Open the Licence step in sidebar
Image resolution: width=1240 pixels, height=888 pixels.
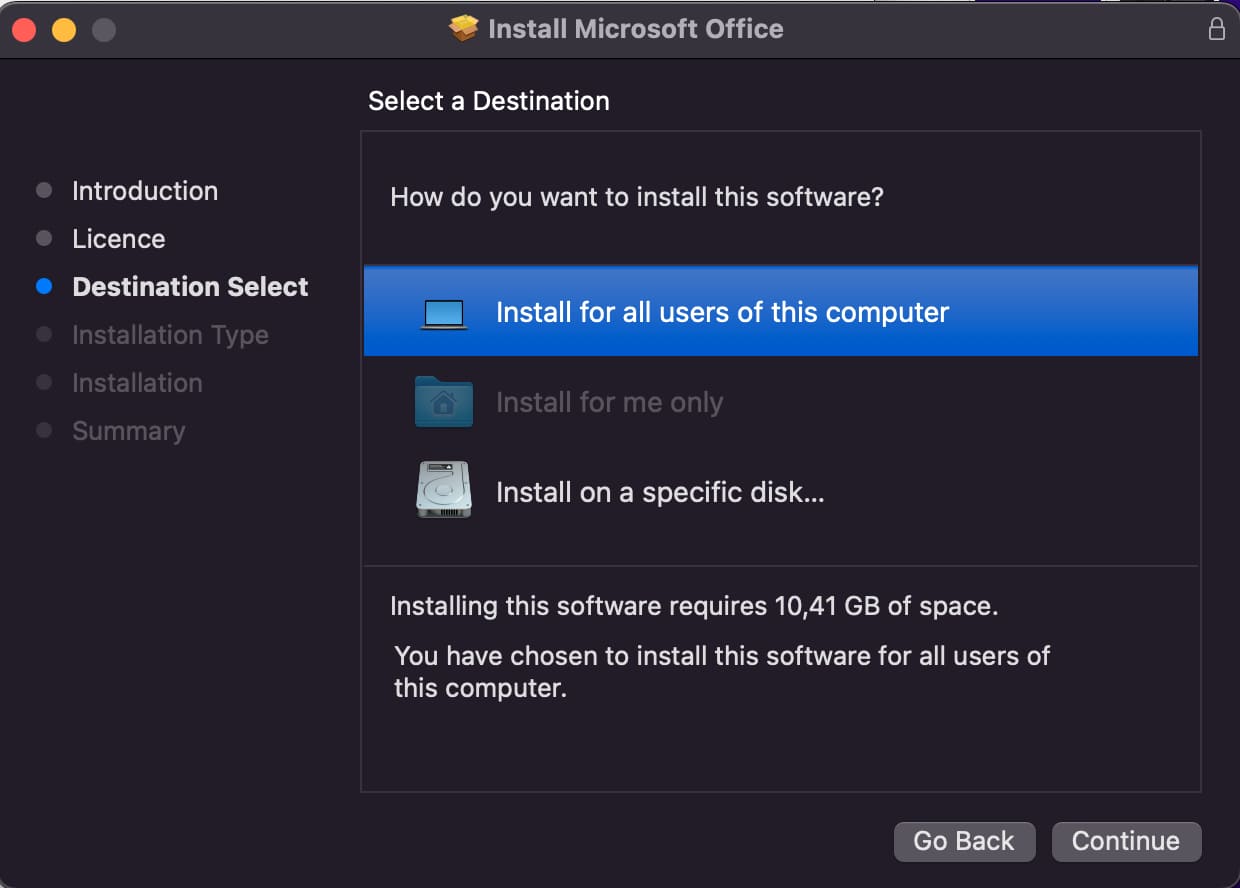119,239
